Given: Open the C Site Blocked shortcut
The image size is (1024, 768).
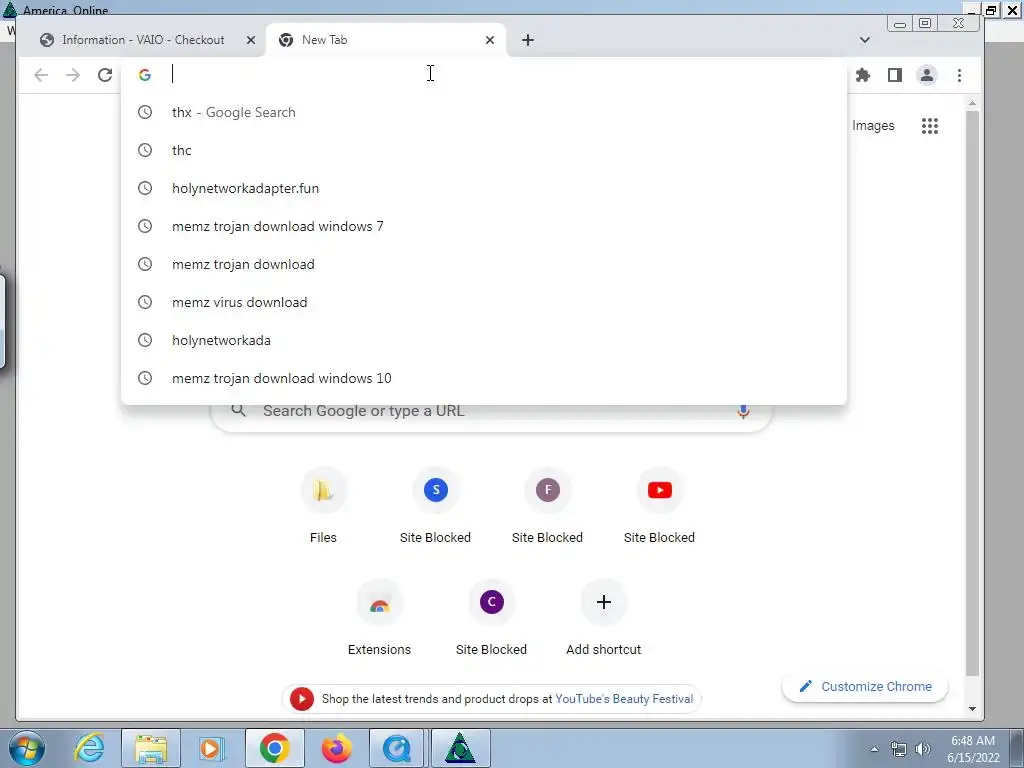Looking at the screenshot, I should (492, 602).
